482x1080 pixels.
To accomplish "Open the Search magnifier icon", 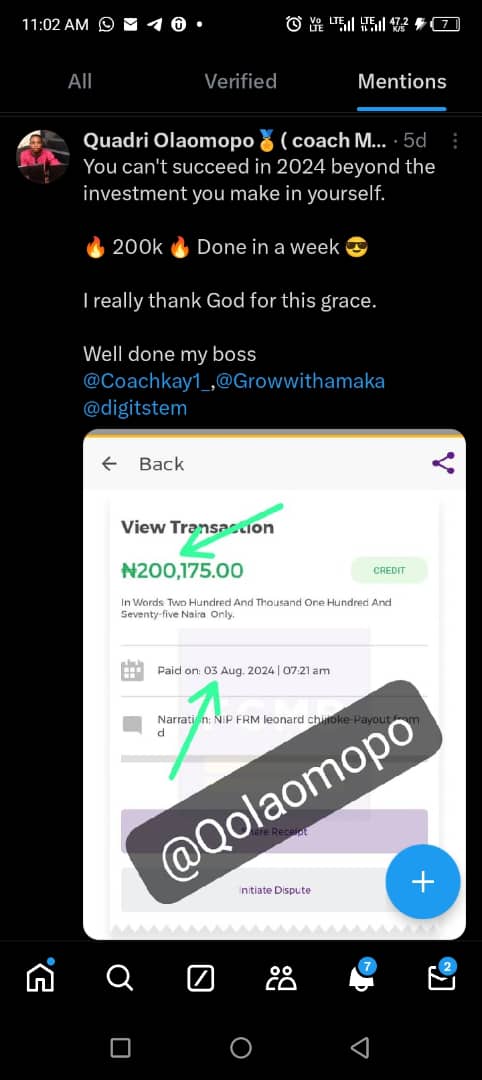I will 120,977.
